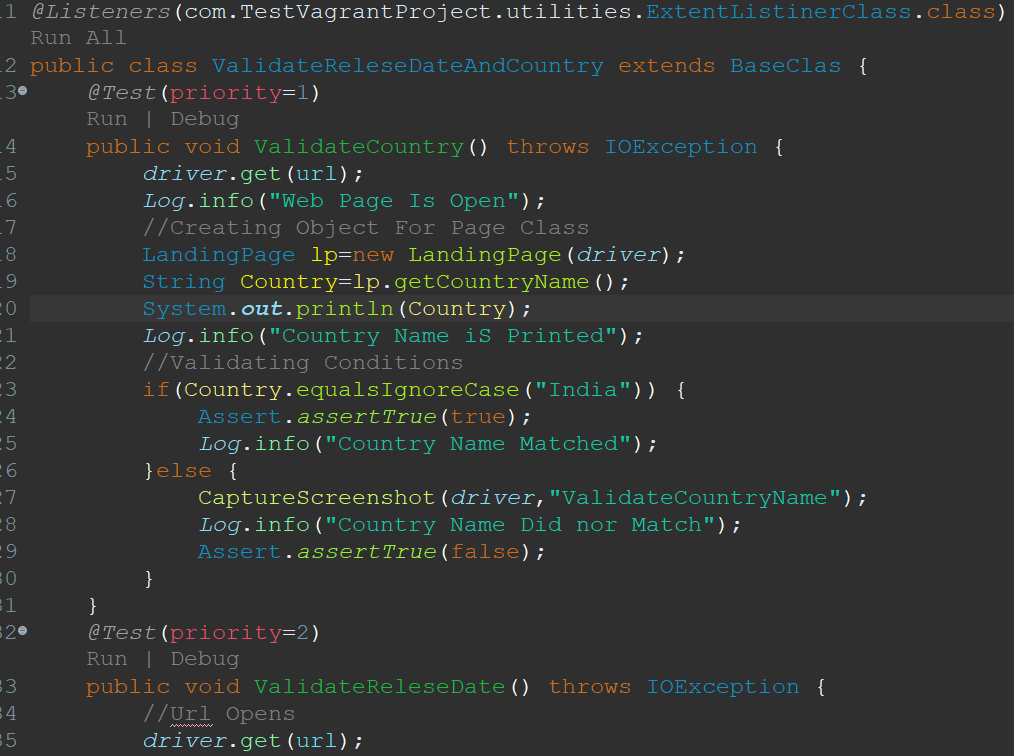Click the @Test(priority=1) annotation

204,93
